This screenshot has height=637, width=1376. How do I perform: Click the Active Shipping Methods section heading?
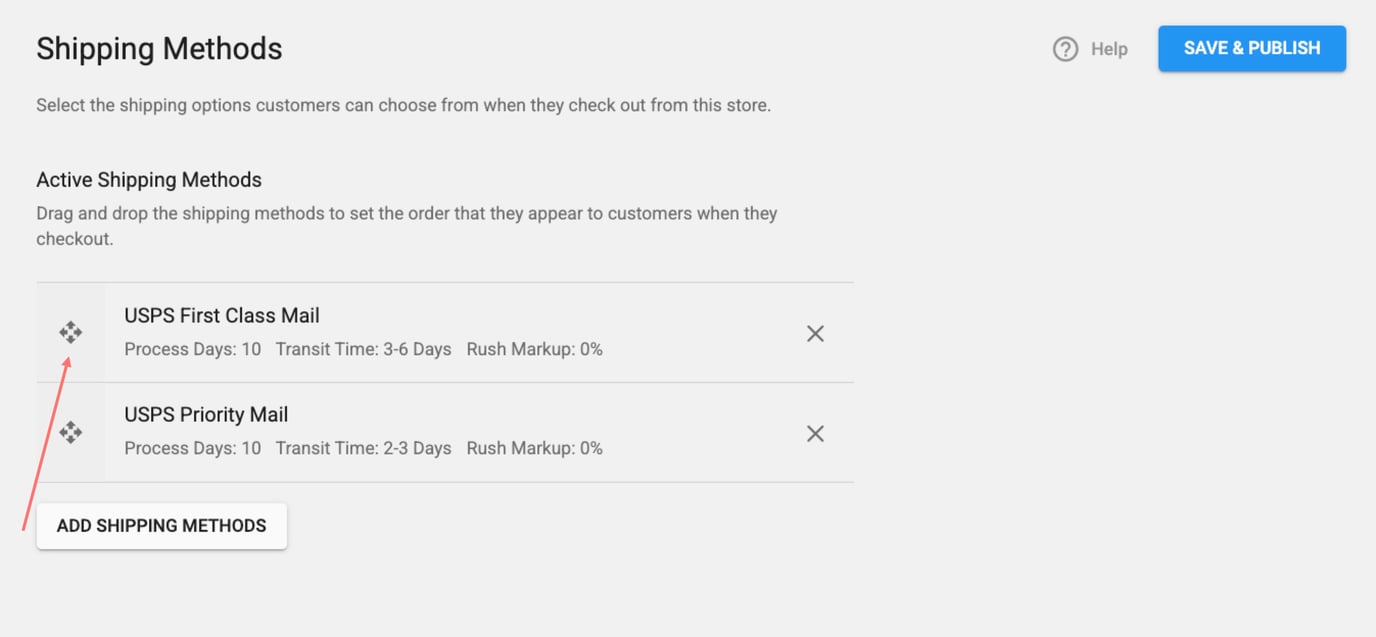(x=149, y=180)
